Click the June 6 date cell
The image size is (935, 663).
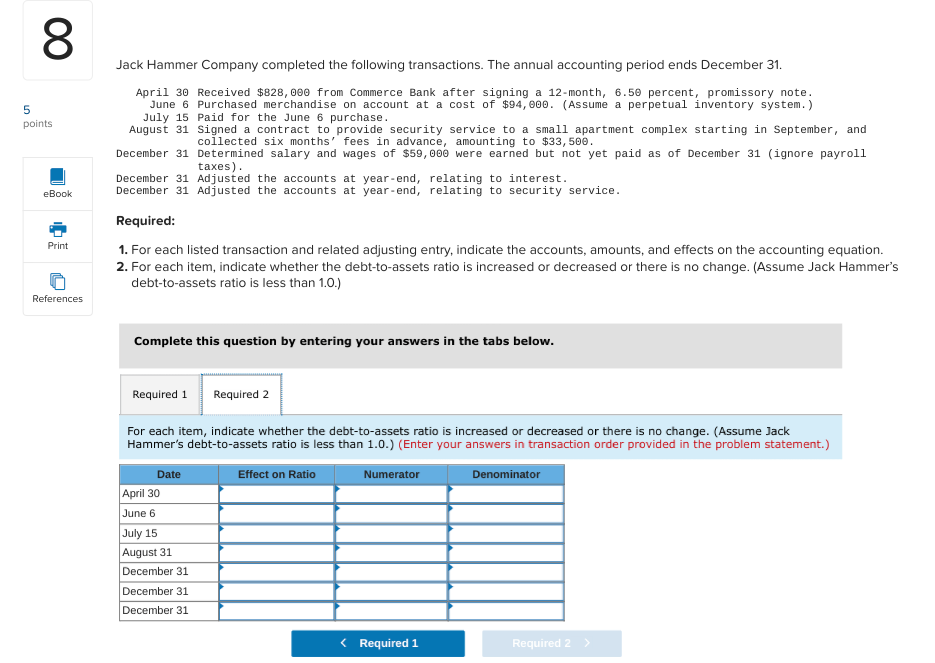click(169, 513)
